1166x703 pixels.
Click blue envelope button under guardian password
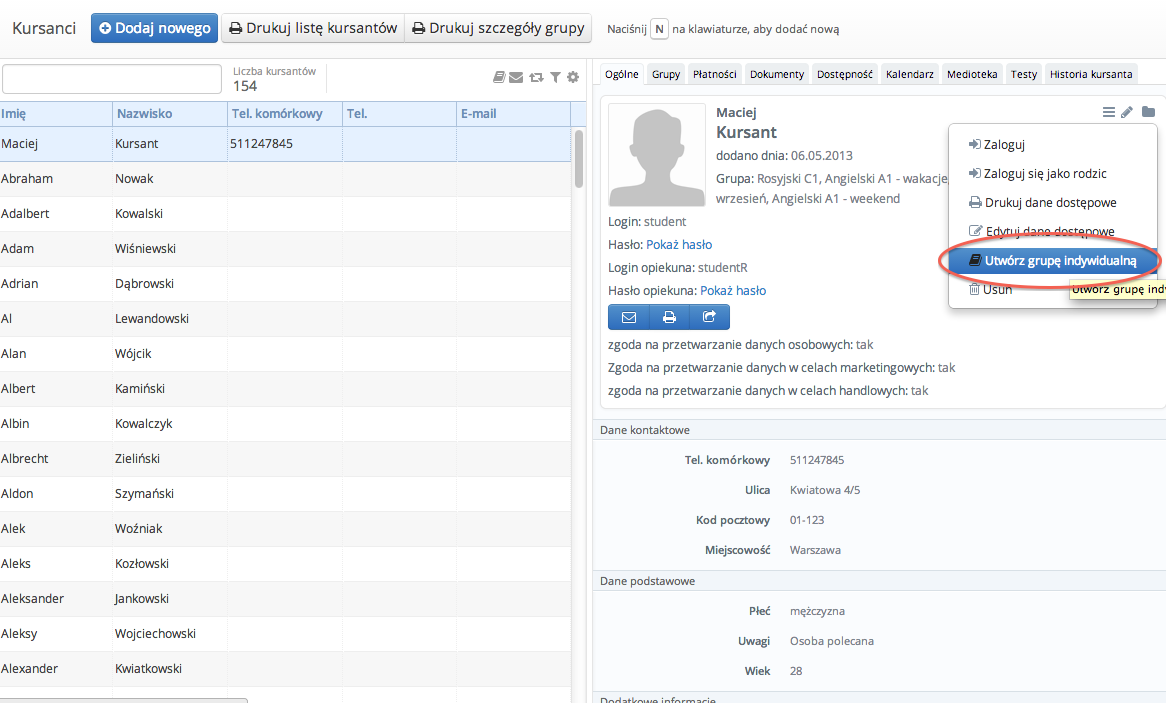pyautogui.click(x=629, y=317)
